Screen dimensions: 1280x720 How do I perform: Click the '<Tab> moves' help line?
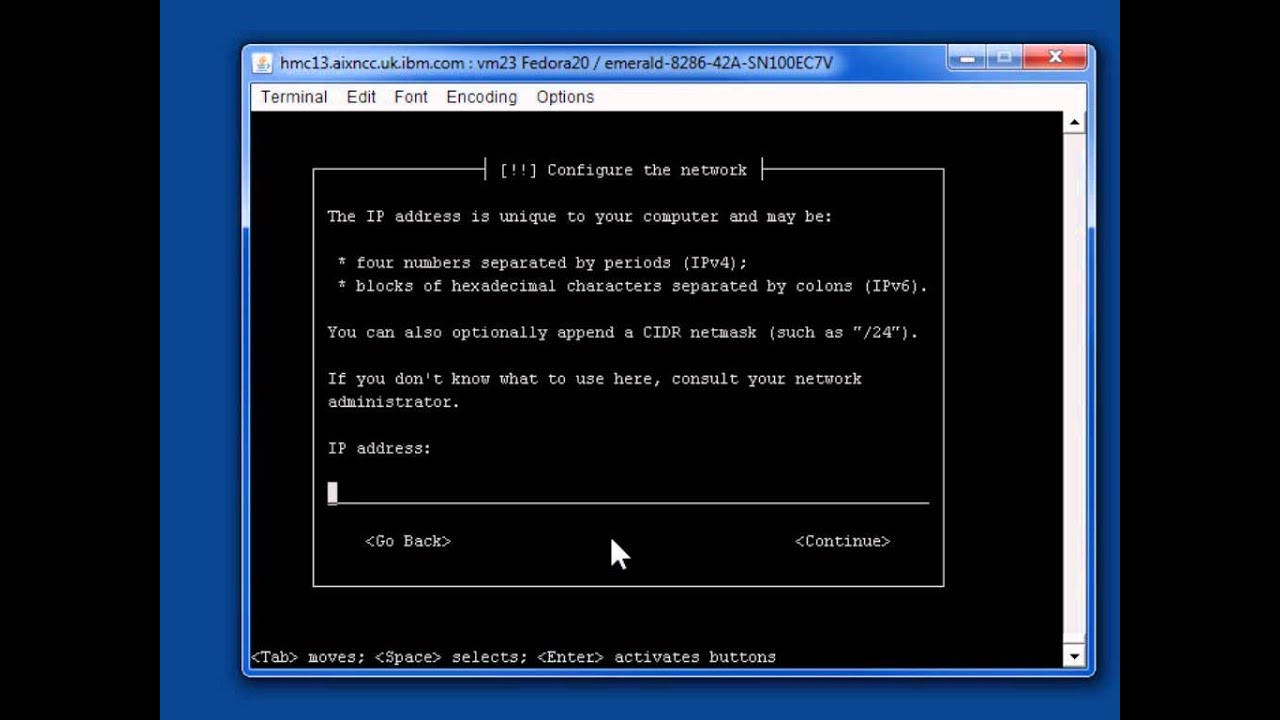(513, 658)
